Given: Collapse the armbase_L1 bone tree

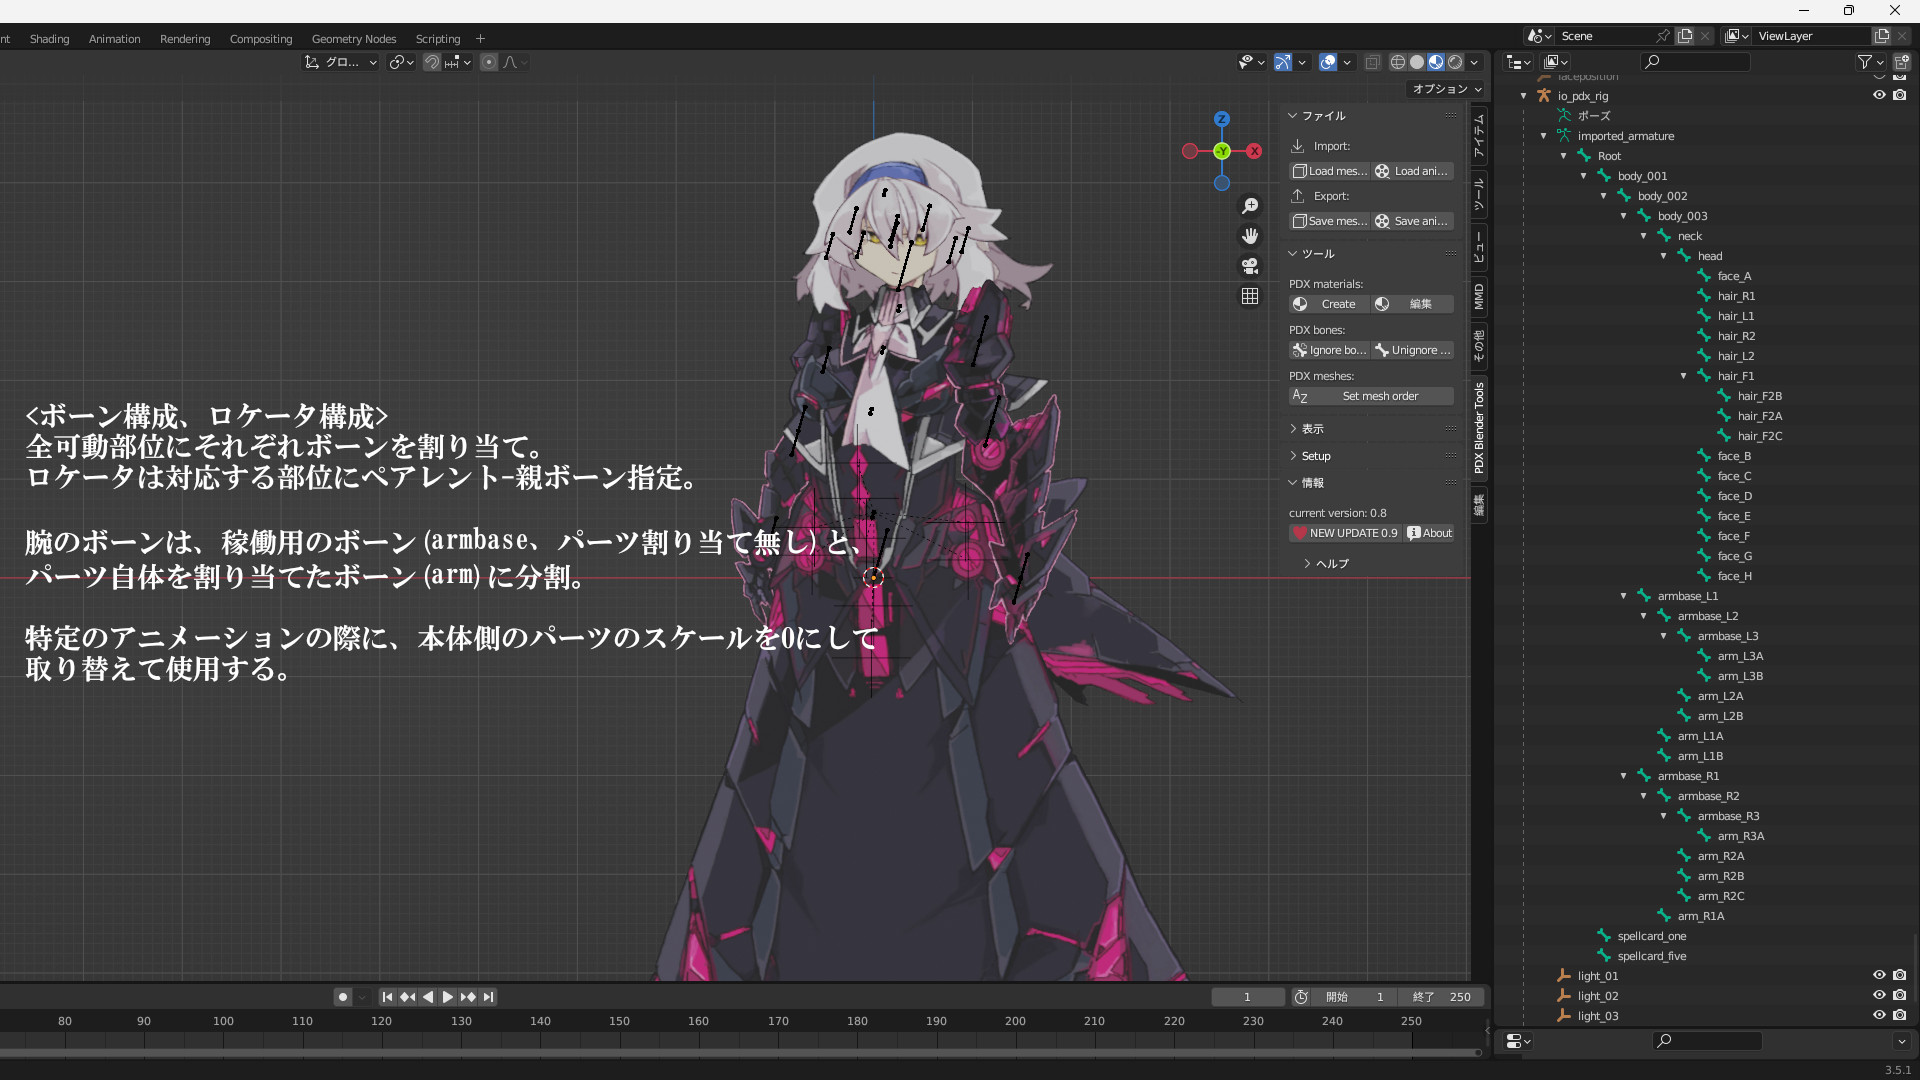Looking at the screenshot, I should point(1624,596).
